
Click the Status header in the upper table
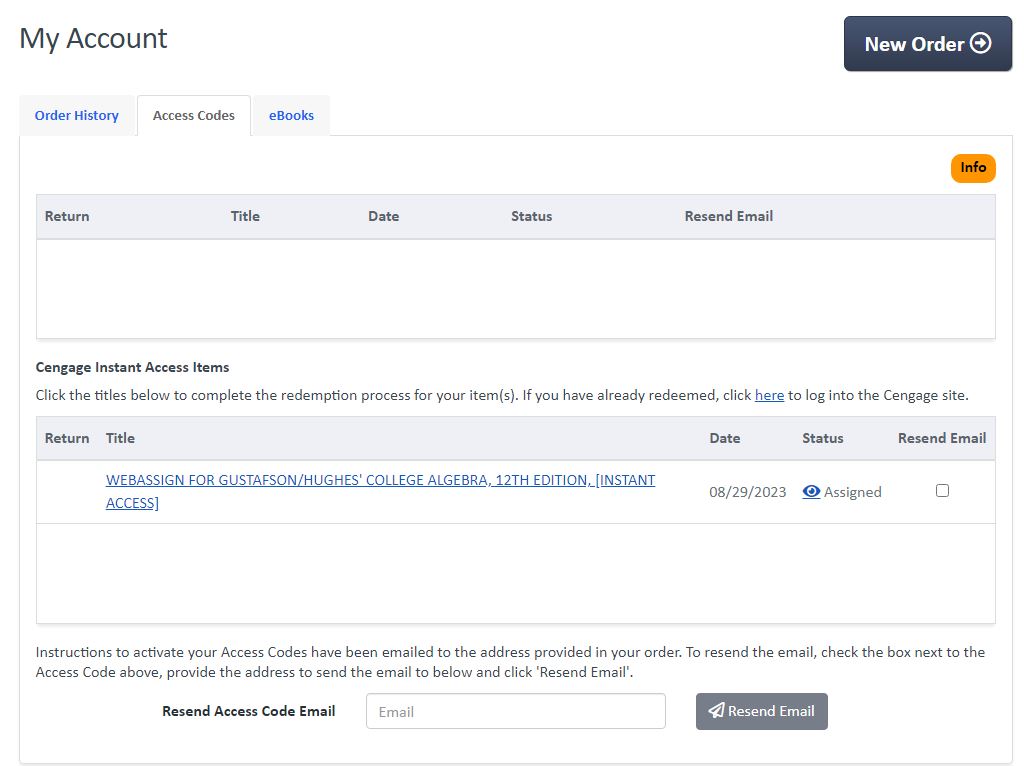pos(531,216)
